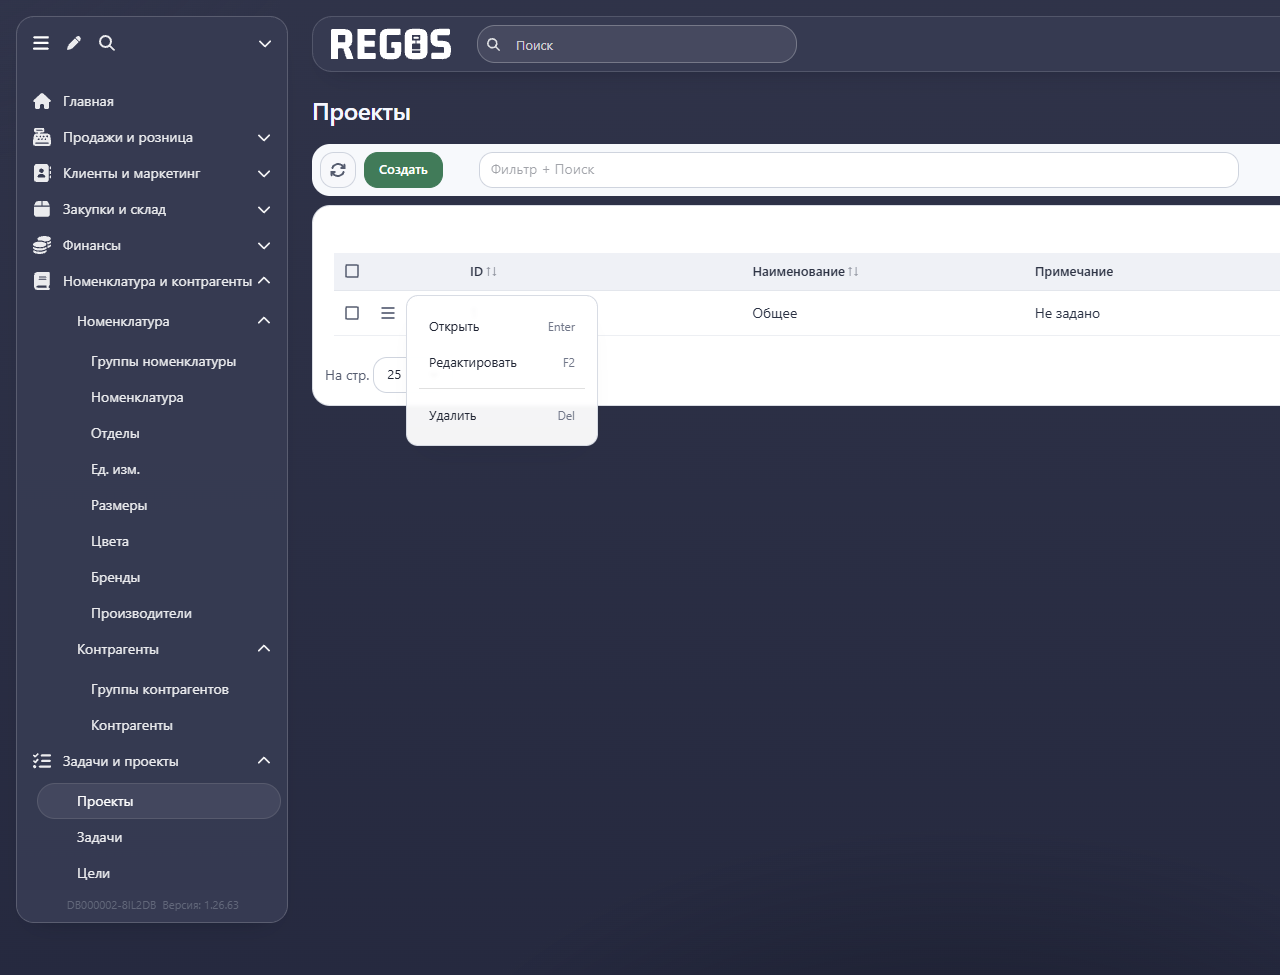Click the Фильтр + Поиск field

[859, 170]
